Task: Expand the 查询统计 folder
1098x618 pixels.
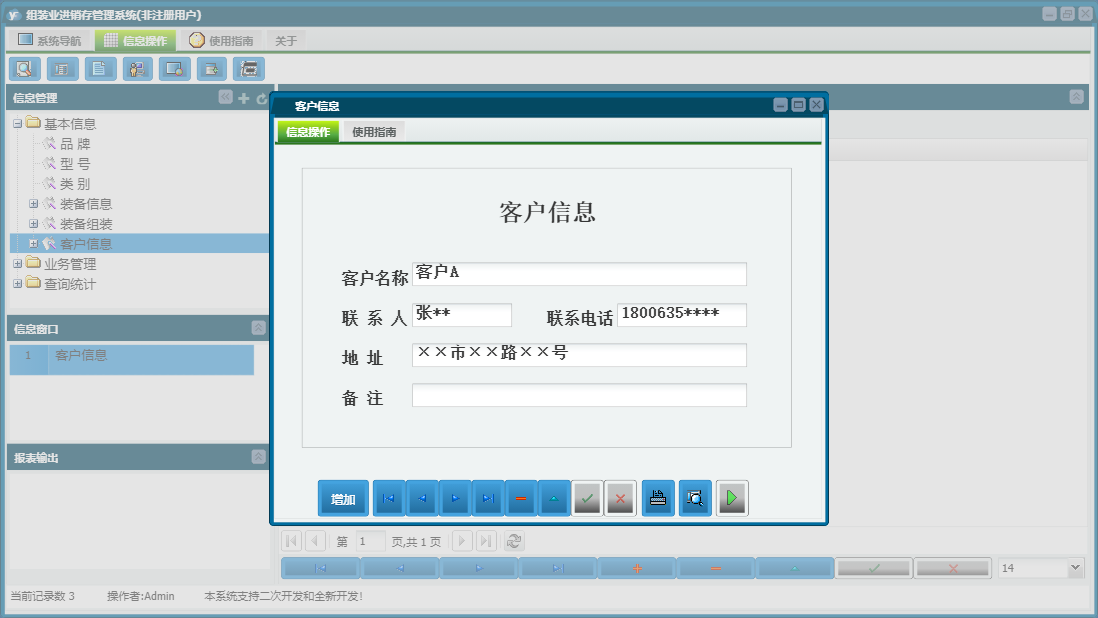Action: [18, 284]
